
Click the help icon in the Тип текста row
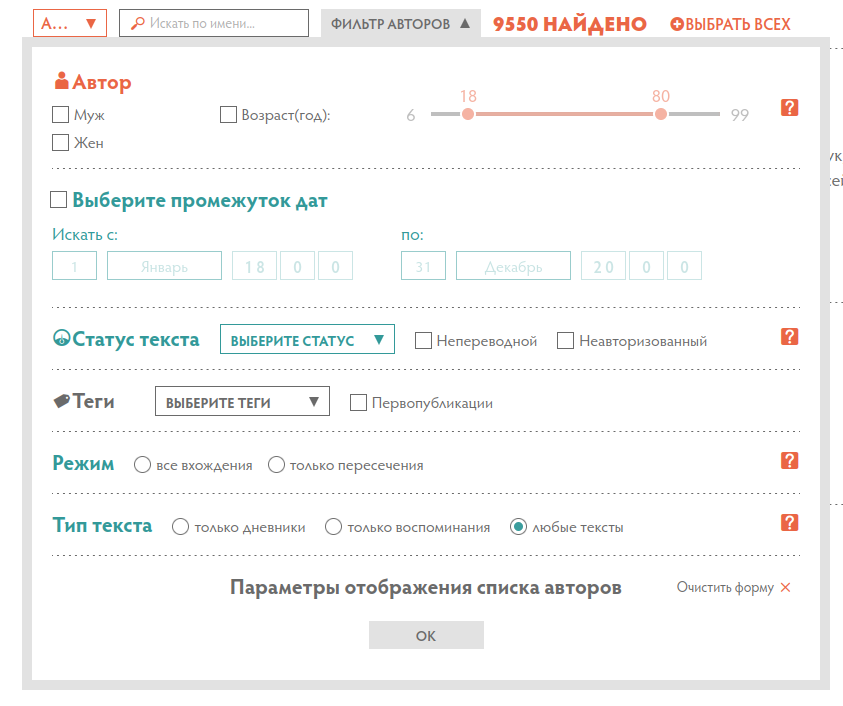coord(789,522)
